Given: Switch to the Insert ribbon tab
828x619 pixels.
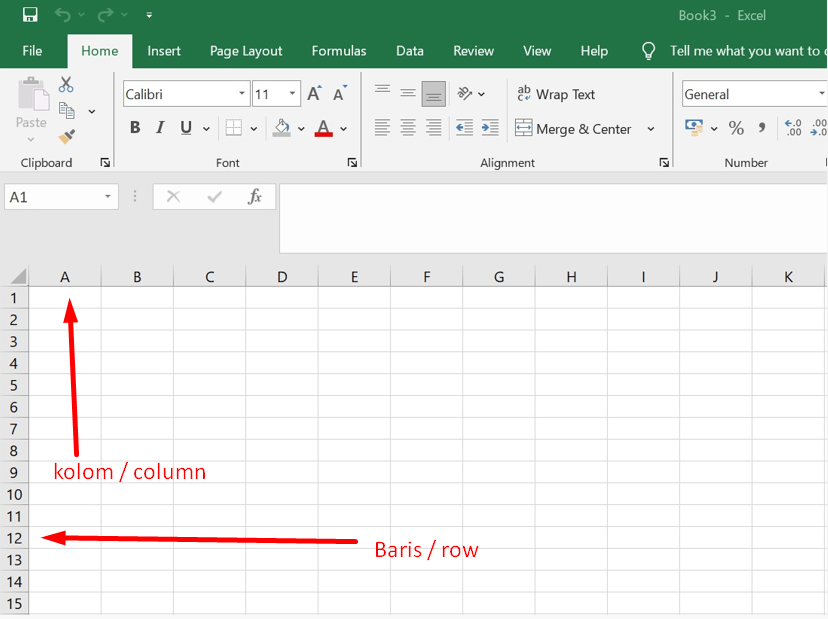Looking at the screenshot, I should tap(164, 51).
